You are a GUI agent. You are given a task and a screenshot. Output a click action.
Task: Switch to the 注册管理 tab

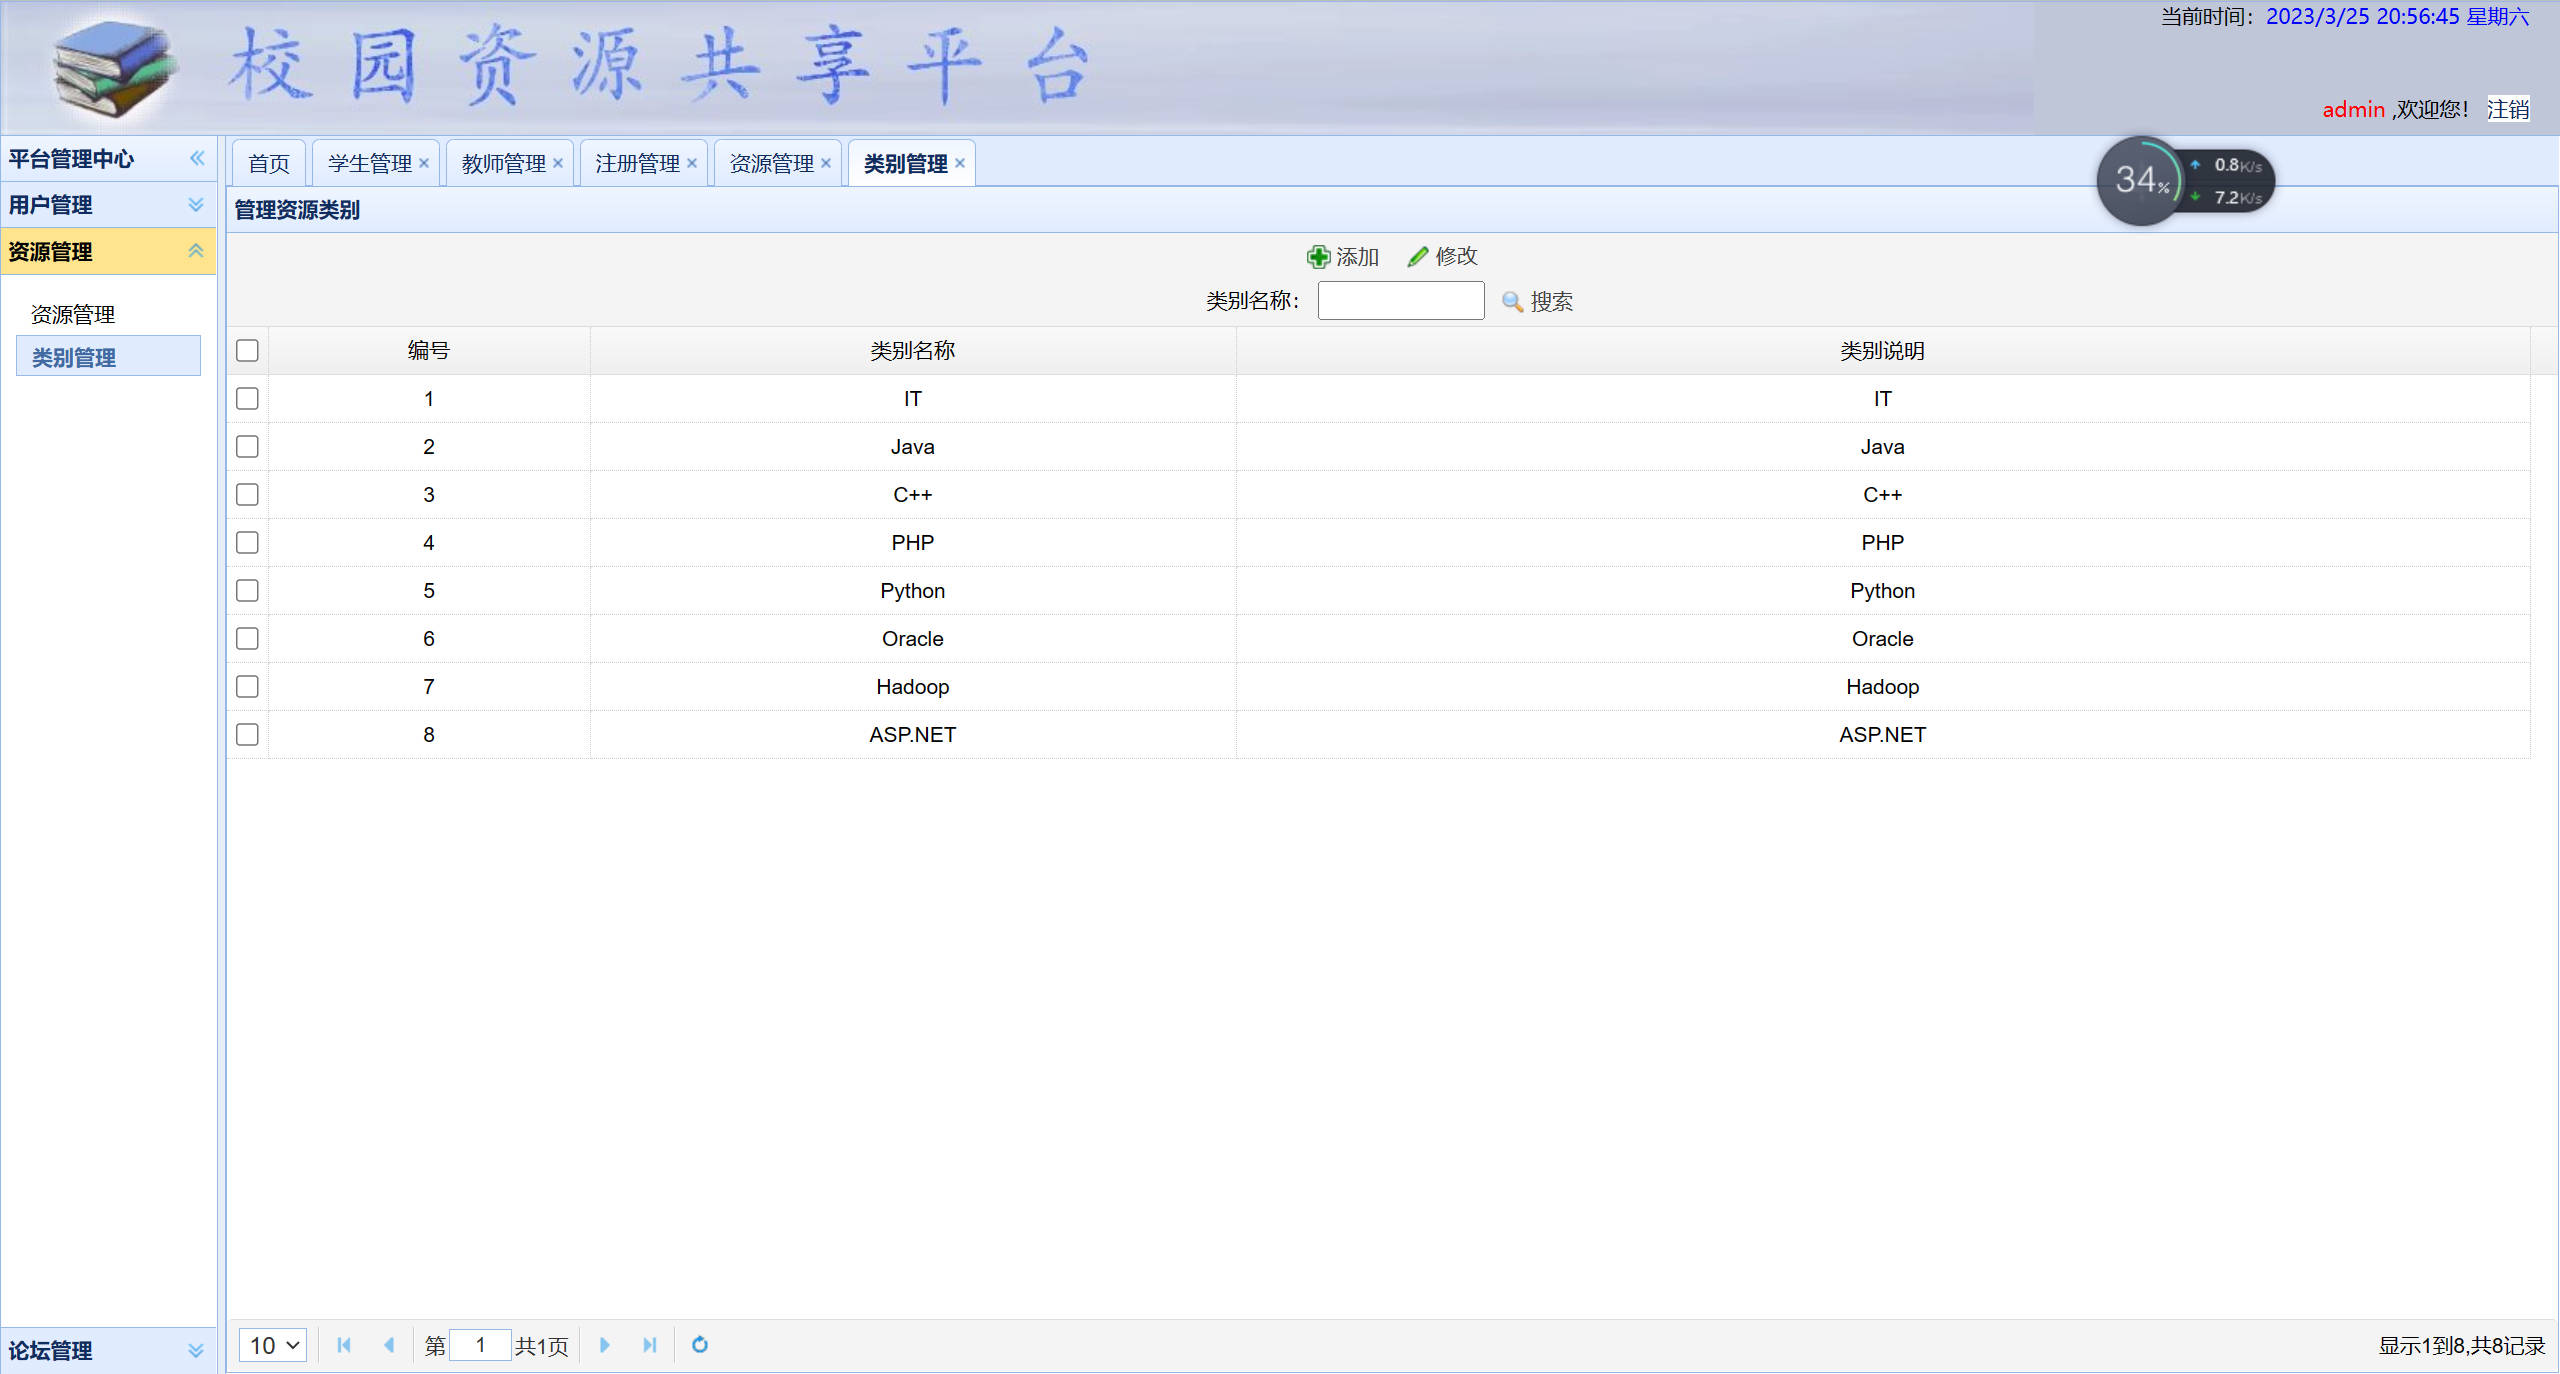click(x=637, y=164)
